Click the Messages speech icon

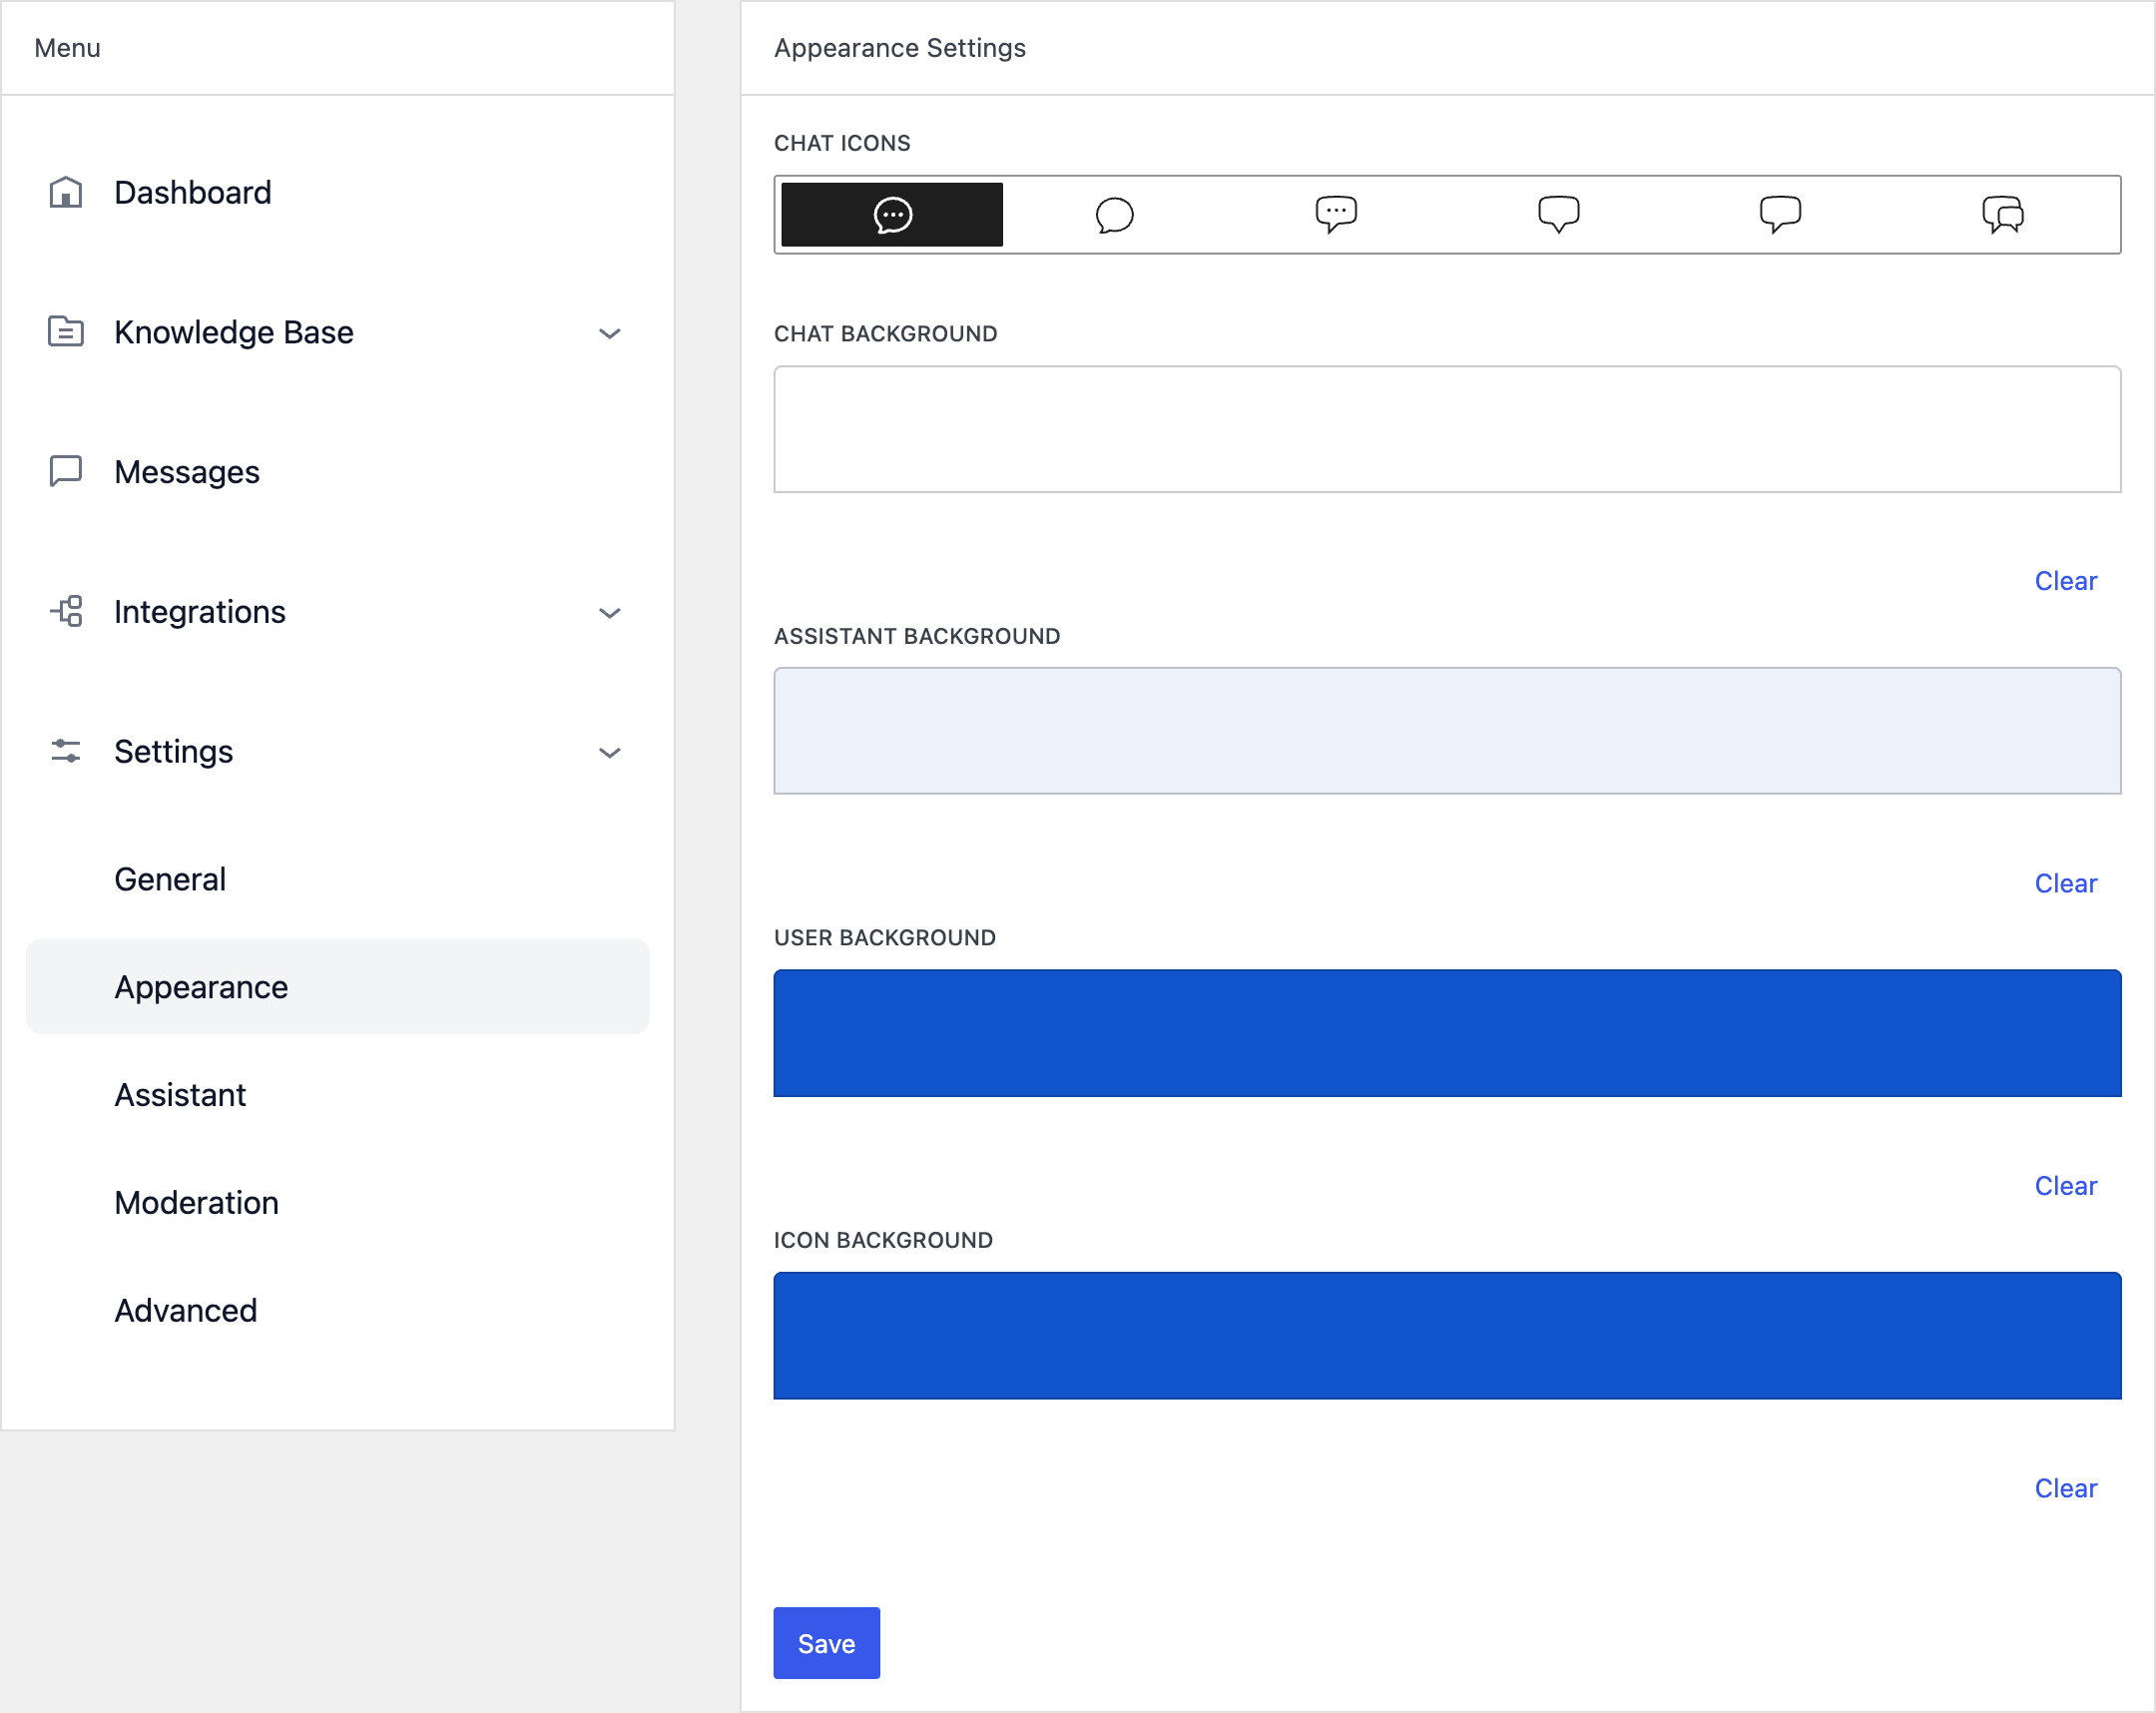tap(66, 471)
